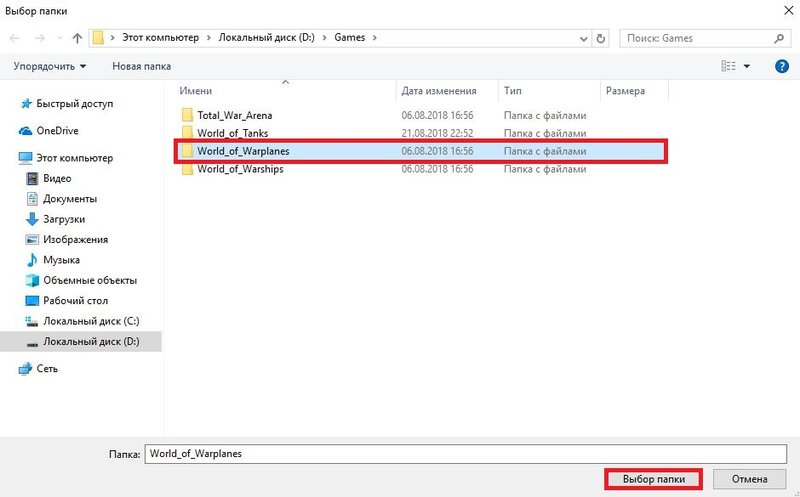This screenshot has height=497, width=800.
Task: Refresh the Games folder listing
Action: pos(601,38)
